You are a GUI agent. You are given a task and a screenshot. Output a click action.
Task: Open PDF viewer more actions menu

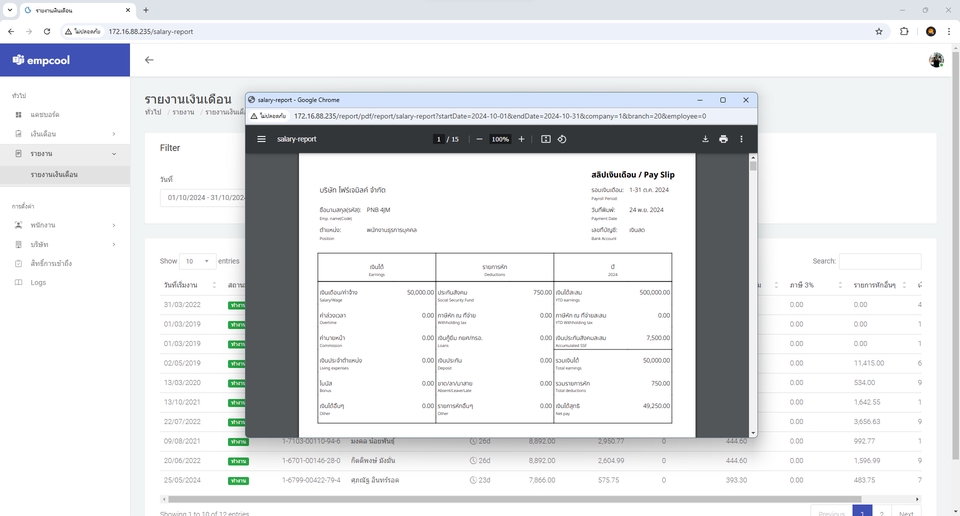coord(741,139)
